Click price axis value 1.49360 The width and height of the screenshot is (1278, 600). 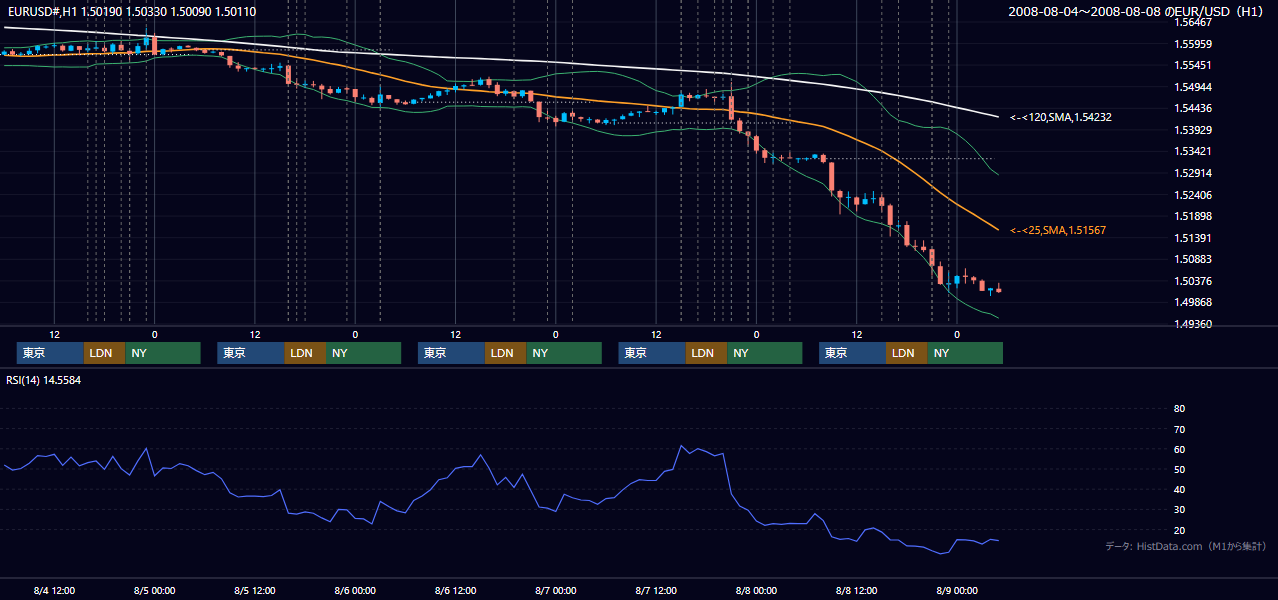1192,324
